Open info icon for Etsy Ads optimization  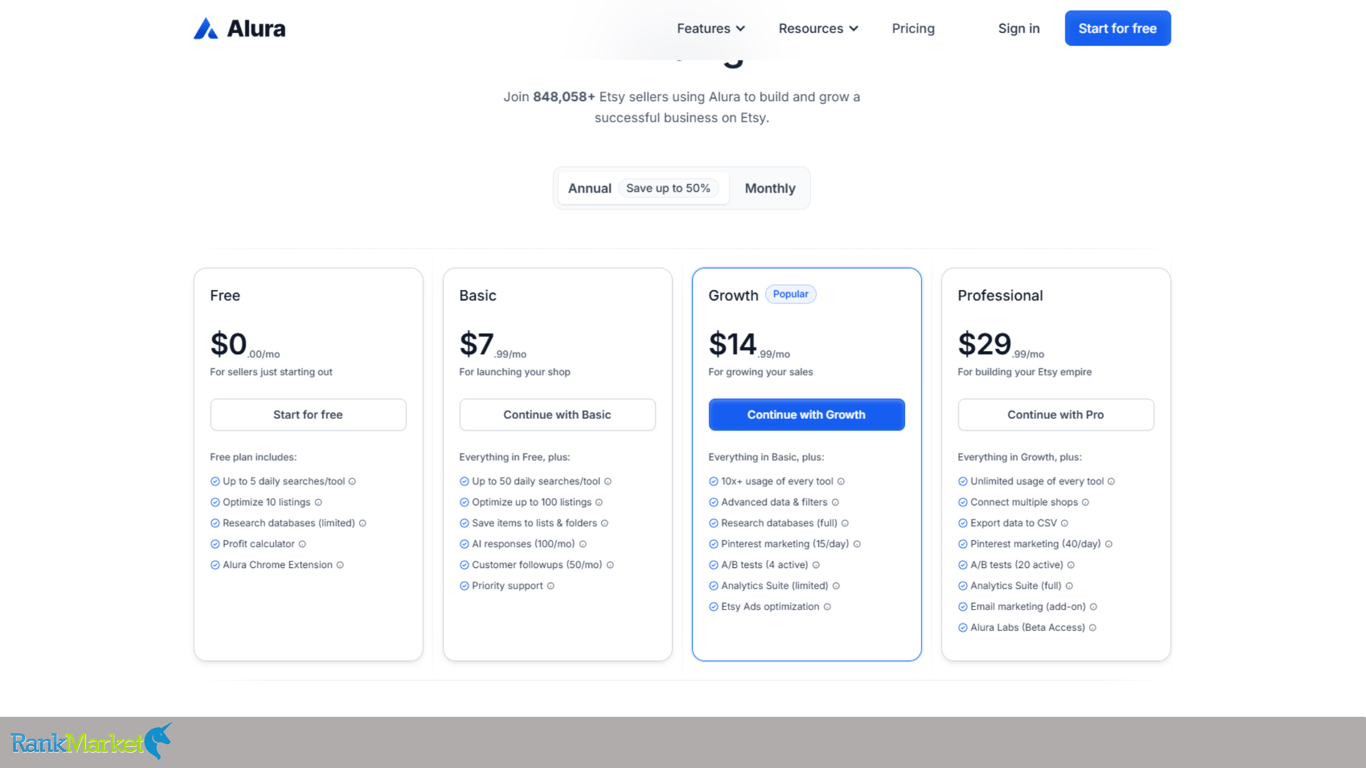(x=827, y=607)
